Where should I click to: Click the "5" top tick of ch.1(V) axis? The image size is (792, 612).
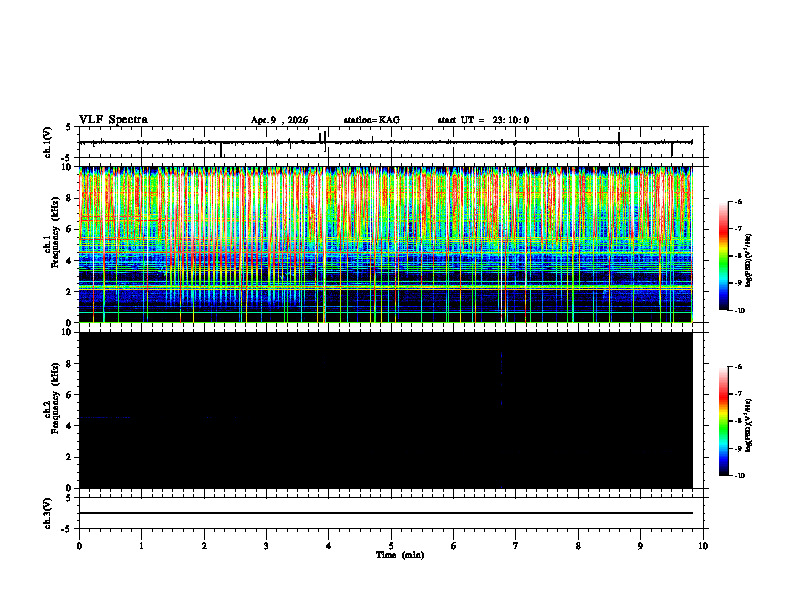70,128
